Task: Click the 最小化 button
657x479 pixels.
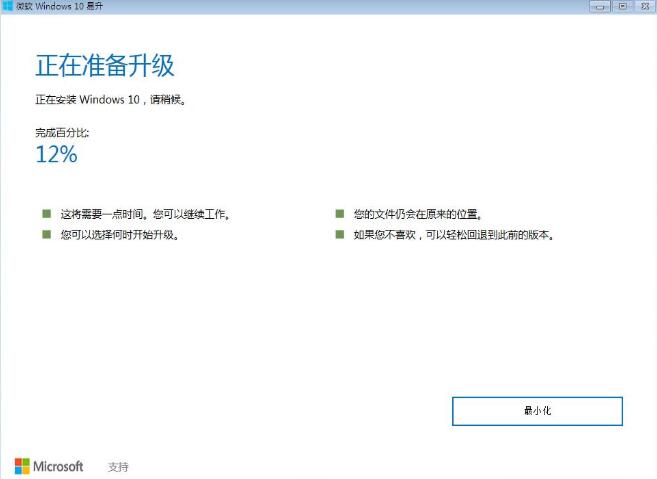Action: tap(537, 411)
